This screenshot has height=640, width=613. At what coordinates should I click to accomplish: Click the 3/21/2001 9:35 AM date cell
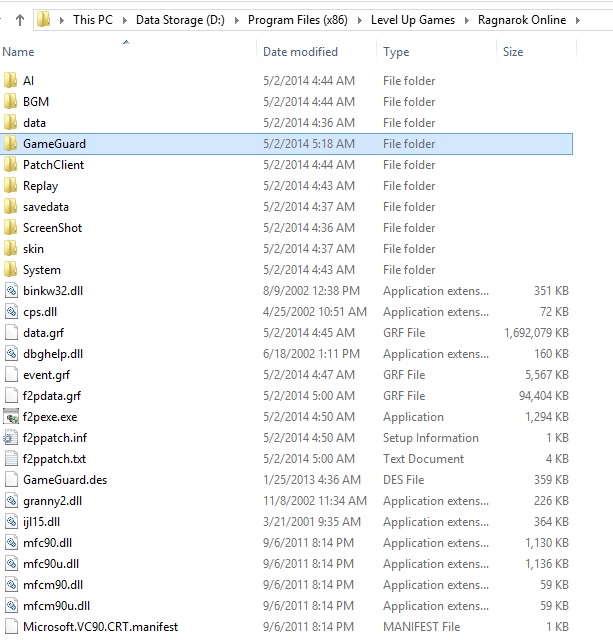click(x=312, y=522)
